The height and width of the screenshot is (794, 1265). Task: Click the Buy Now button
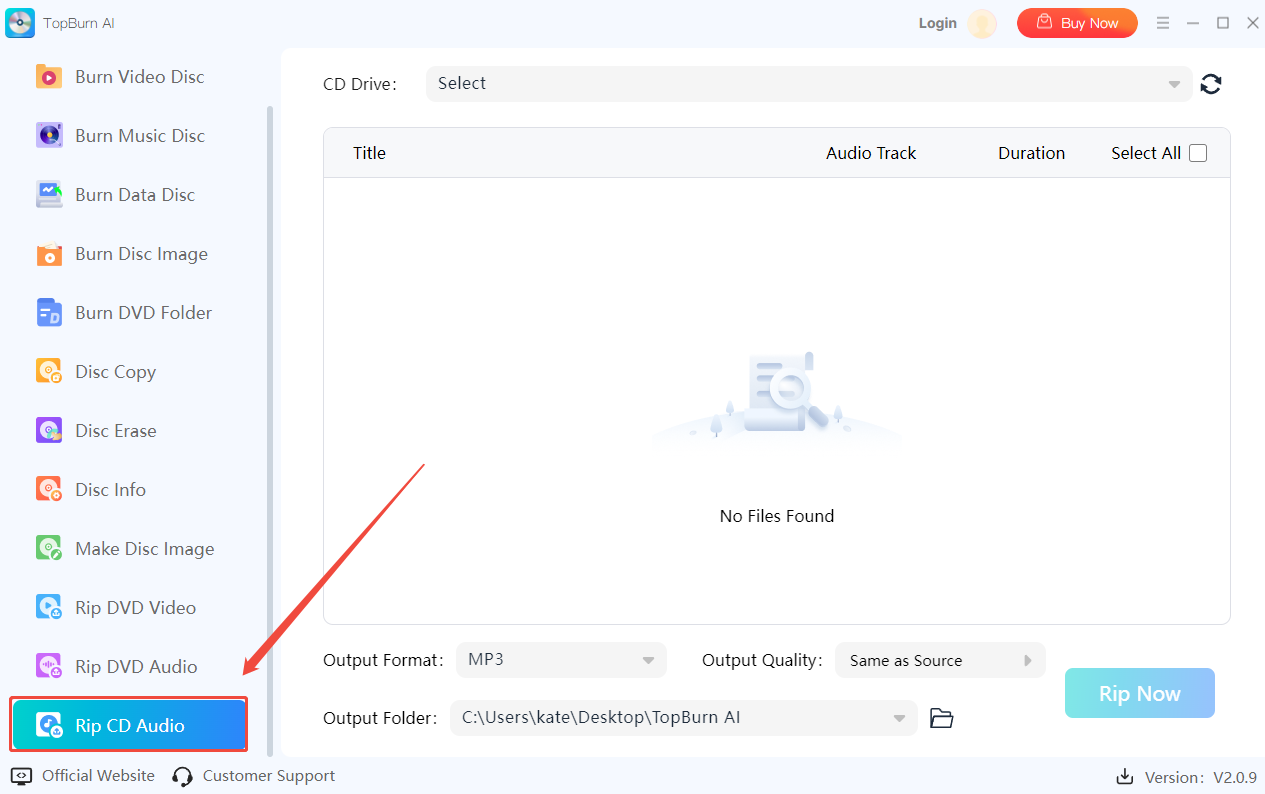1077,23
